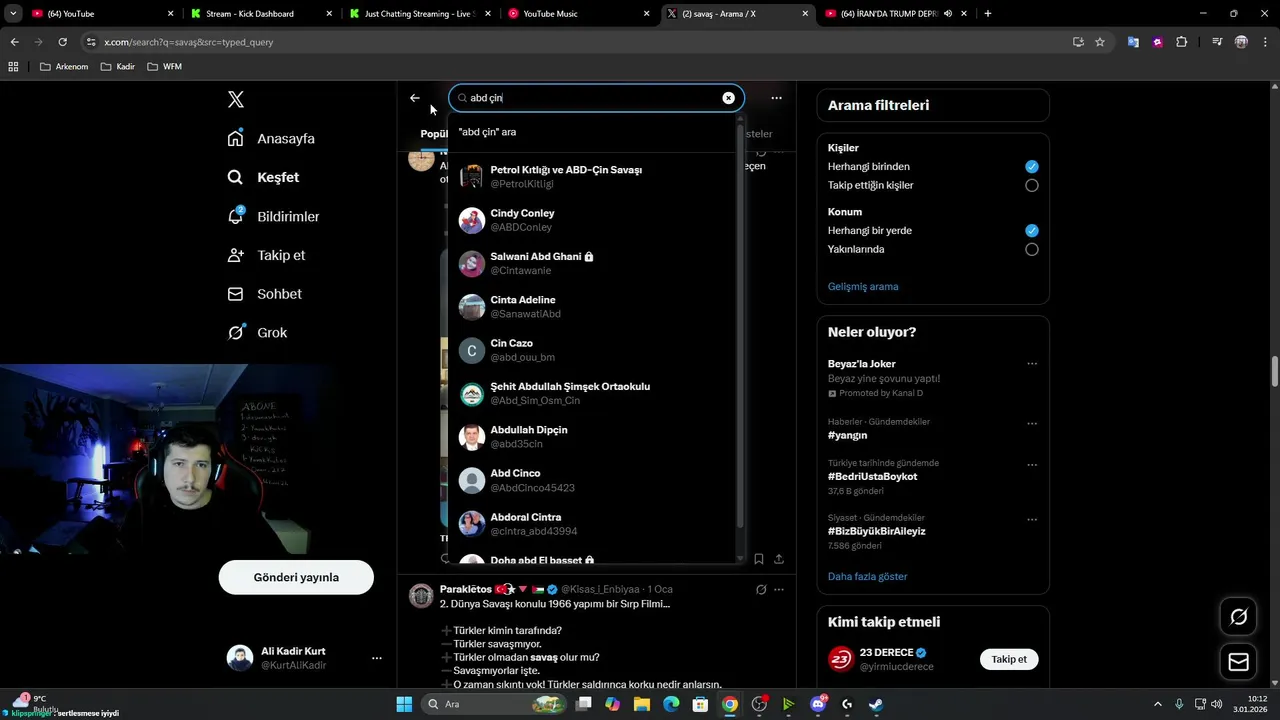Viewport: 1280px width, 720px height.
Task: Select Herhangi birinden radio option
Action: pyautogui.click(x=1031, y=167)
